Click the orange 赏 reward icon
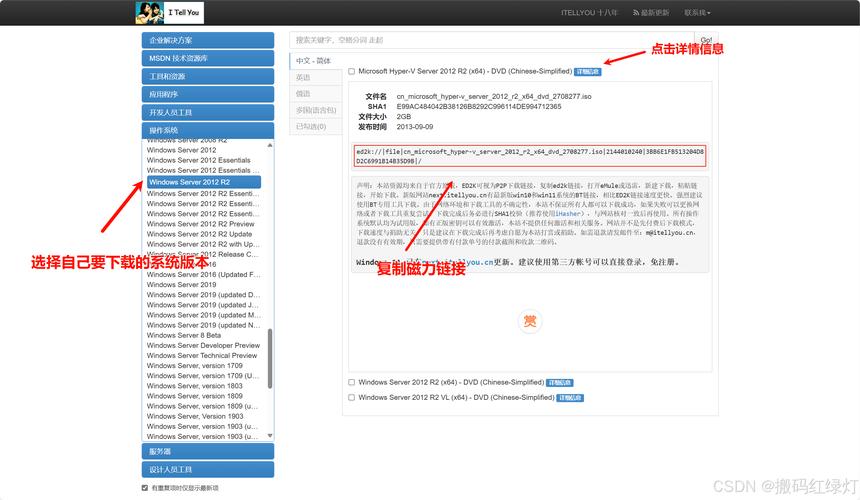 click(530, 321)
